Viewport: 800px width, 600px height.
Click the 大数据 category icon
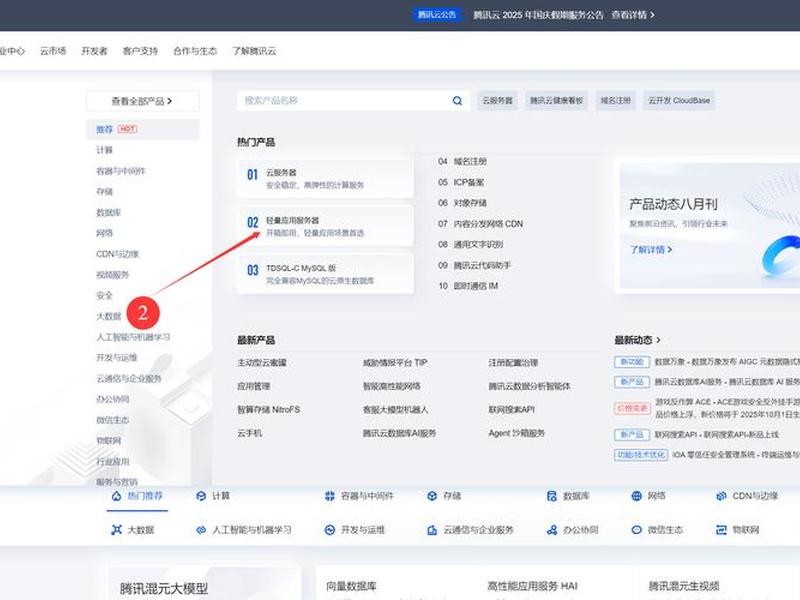116,530
